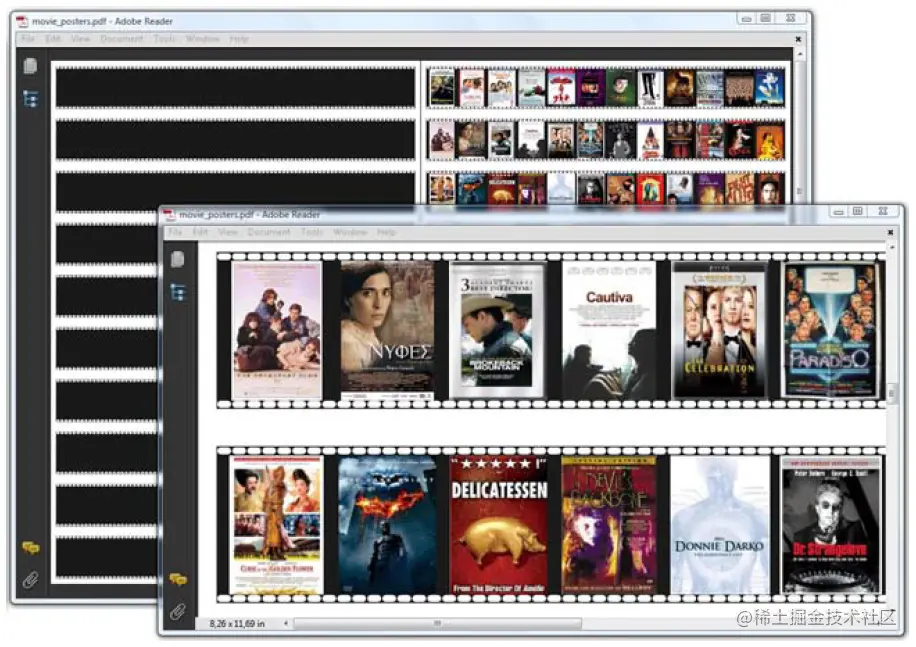Open the View menu in front window
The image size is (916, 647).
click(228, 232)
